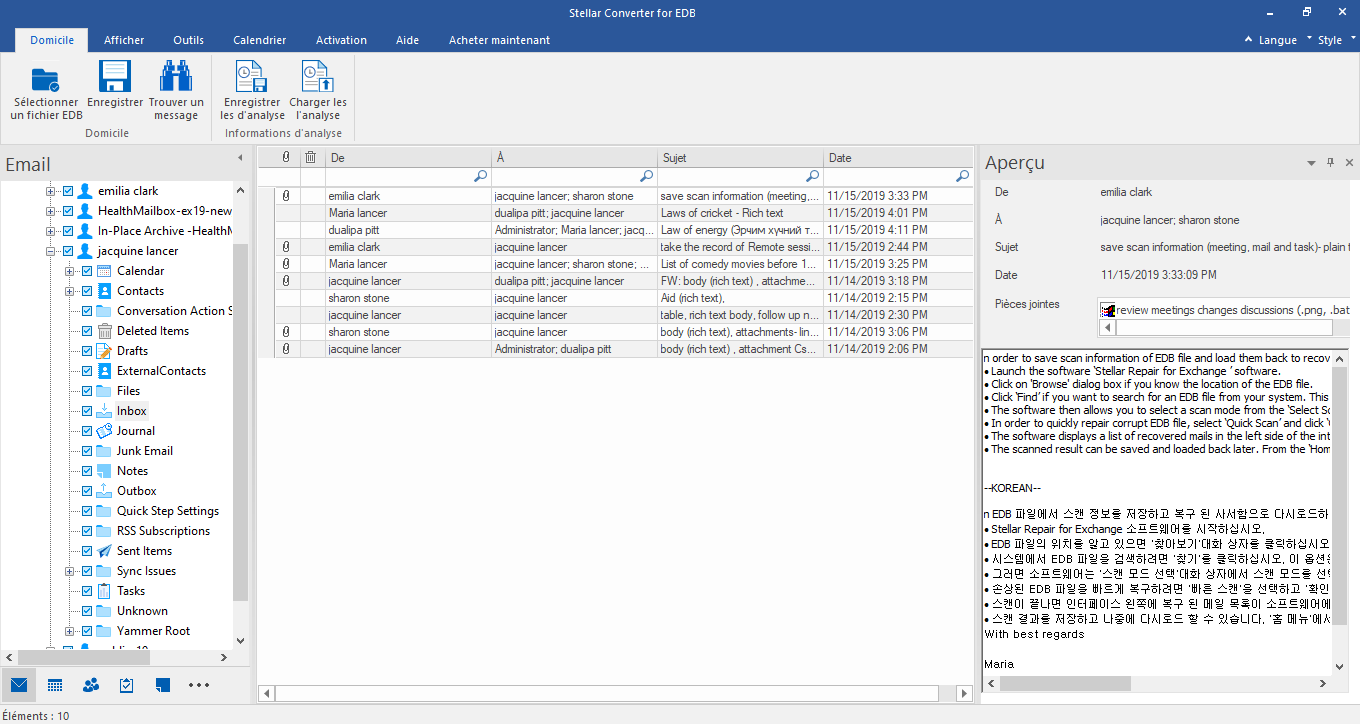Uncheck the Junk Email checkbox
Screen dimensions: 1360x724
tap(87, 451)
